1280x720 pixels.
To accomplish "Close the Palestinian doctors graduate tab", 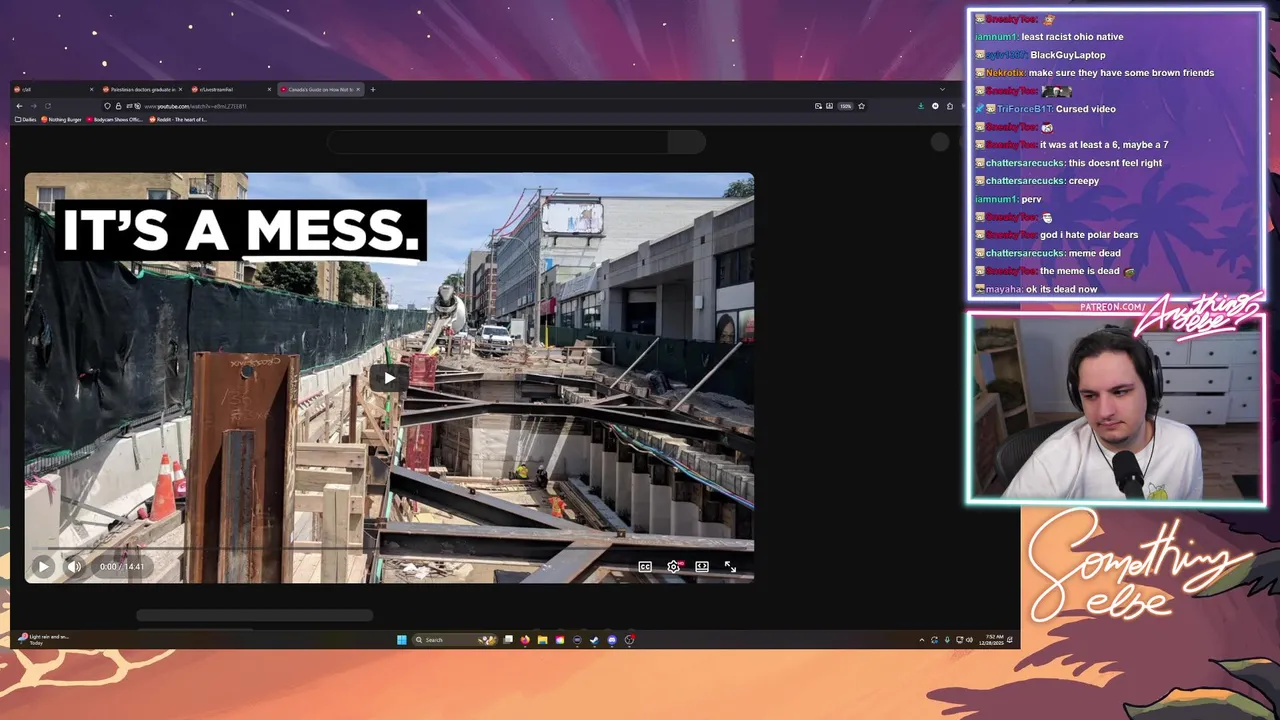I will click(x=180, y=89).
